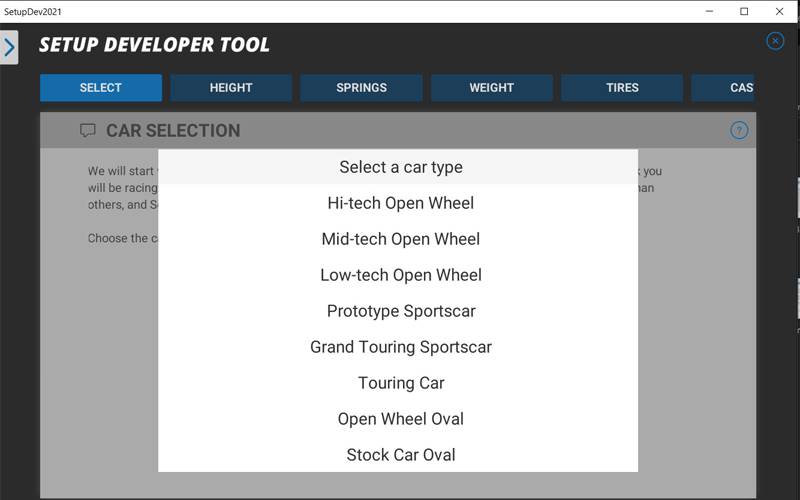This screenshot has height=500, width=800.
Task: Select Stock Car Oval option
Action: point(400,455)
